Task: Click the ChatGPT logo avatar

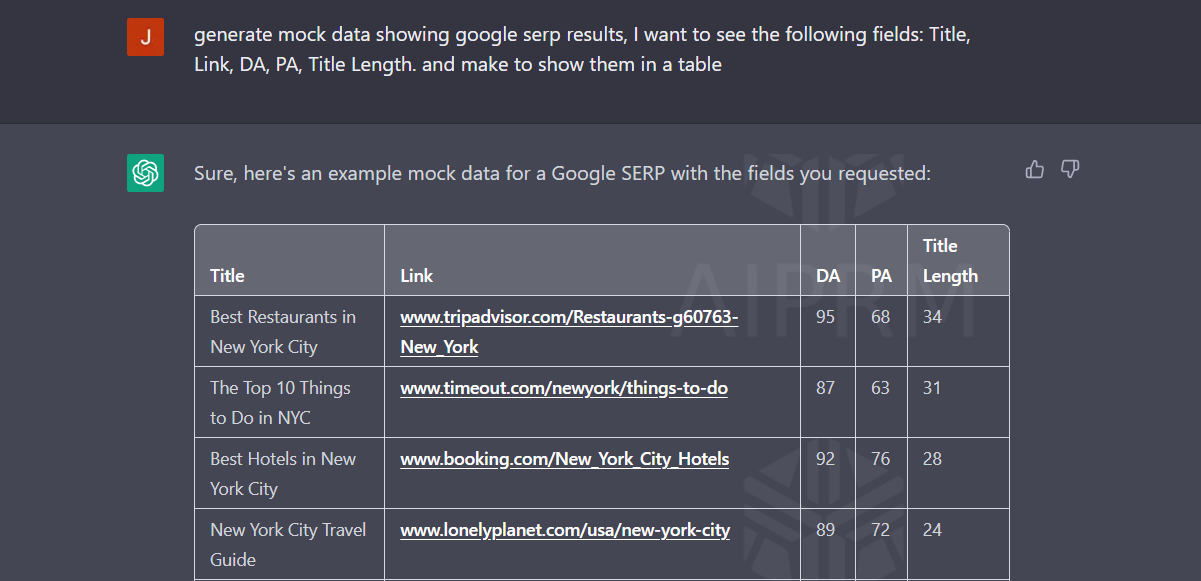Action: [x=145, y=173]
